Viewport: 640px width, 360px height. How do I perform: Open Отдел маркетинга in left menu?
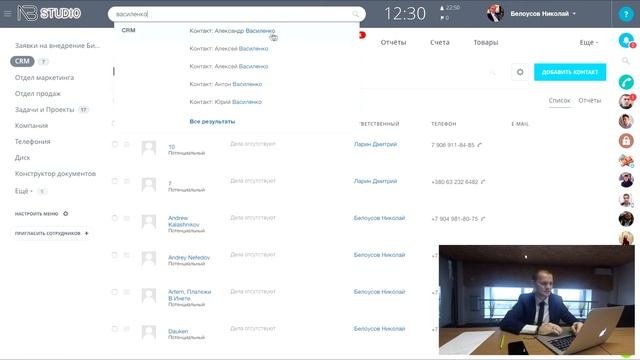[44, 78]
